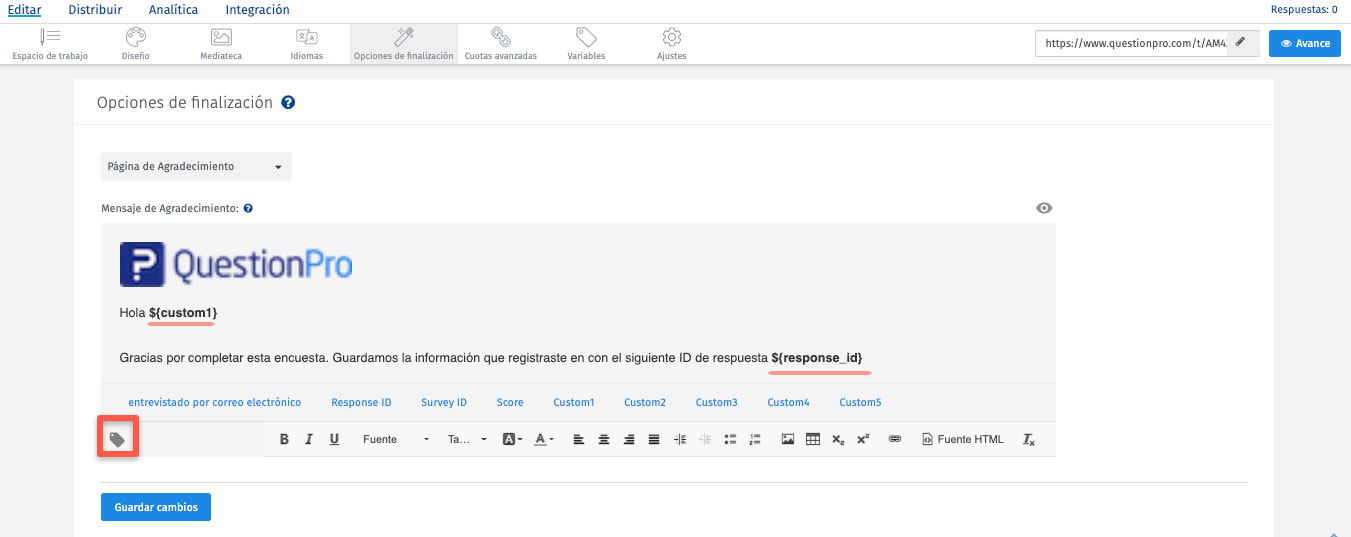This screenshot has height=537, width=1351.
Task: Click the QuestionPro logo image
Action: click(x=236, y=265)
